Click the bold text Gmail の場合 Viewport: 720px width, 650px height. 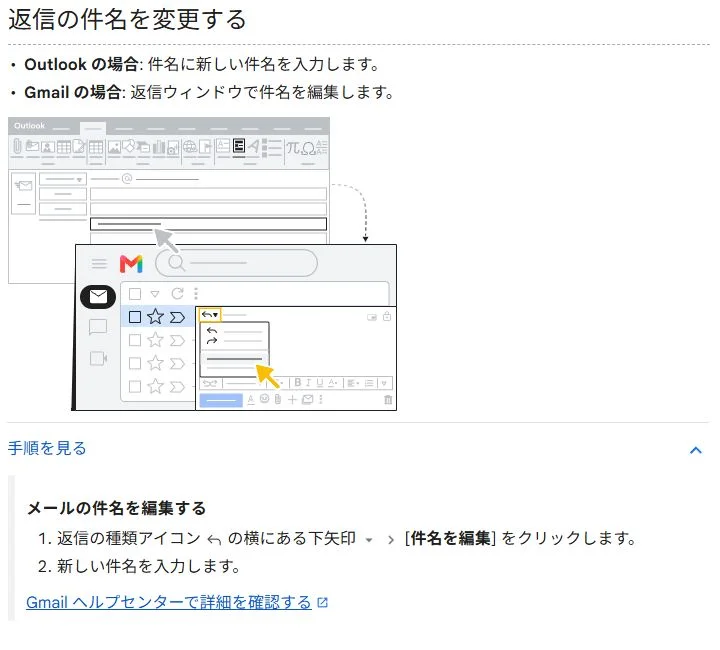72,92
